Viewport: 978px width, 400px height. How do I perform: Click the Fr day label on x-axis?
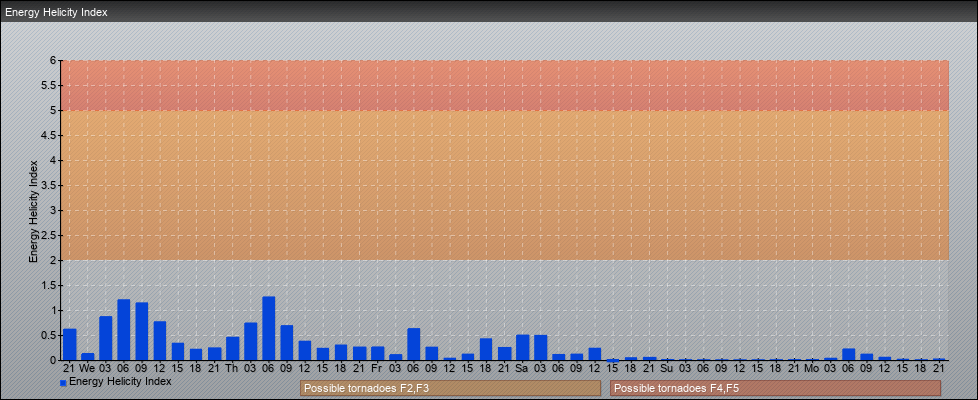pos(377,369)
